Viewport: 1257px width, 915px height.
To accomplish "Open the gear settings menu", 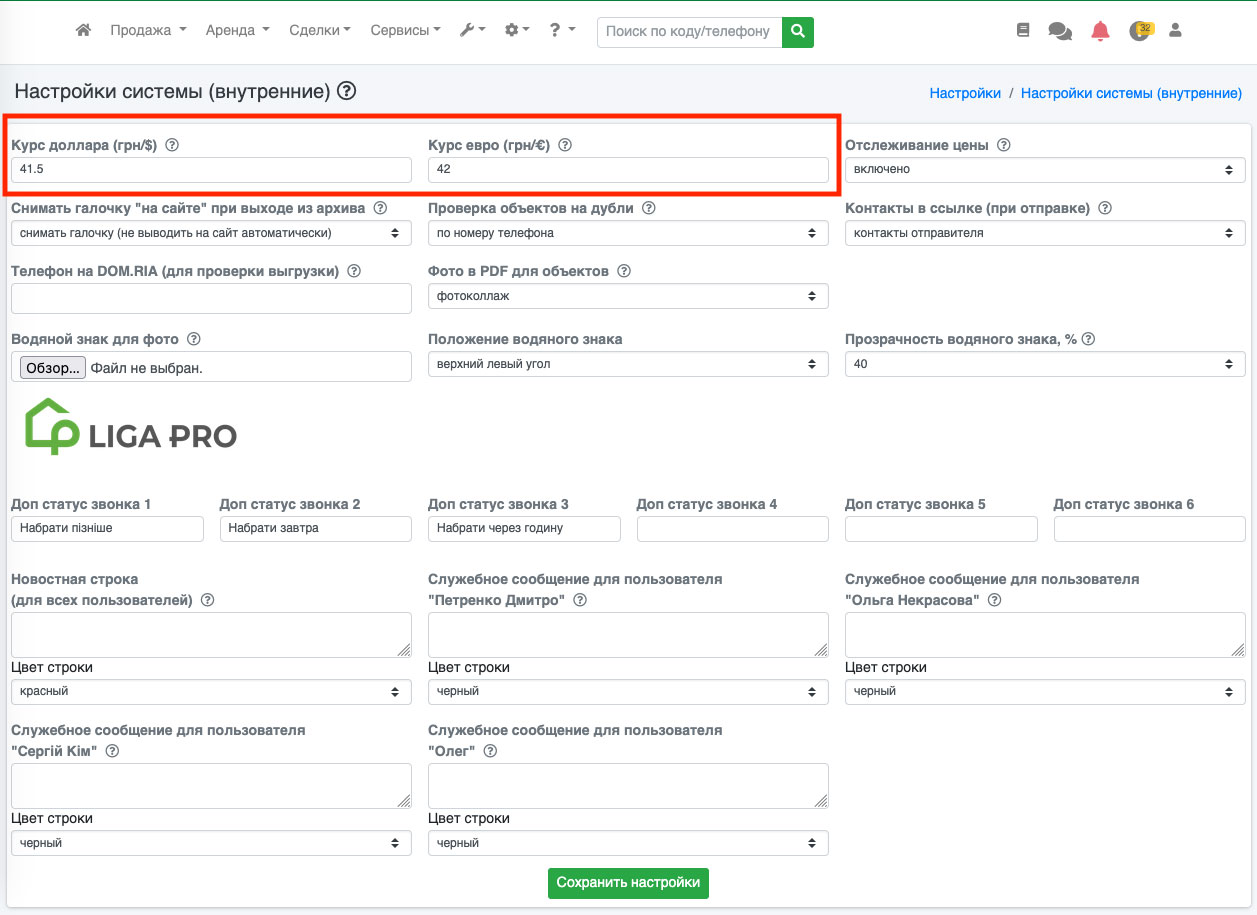I will [x=517, y=31].
